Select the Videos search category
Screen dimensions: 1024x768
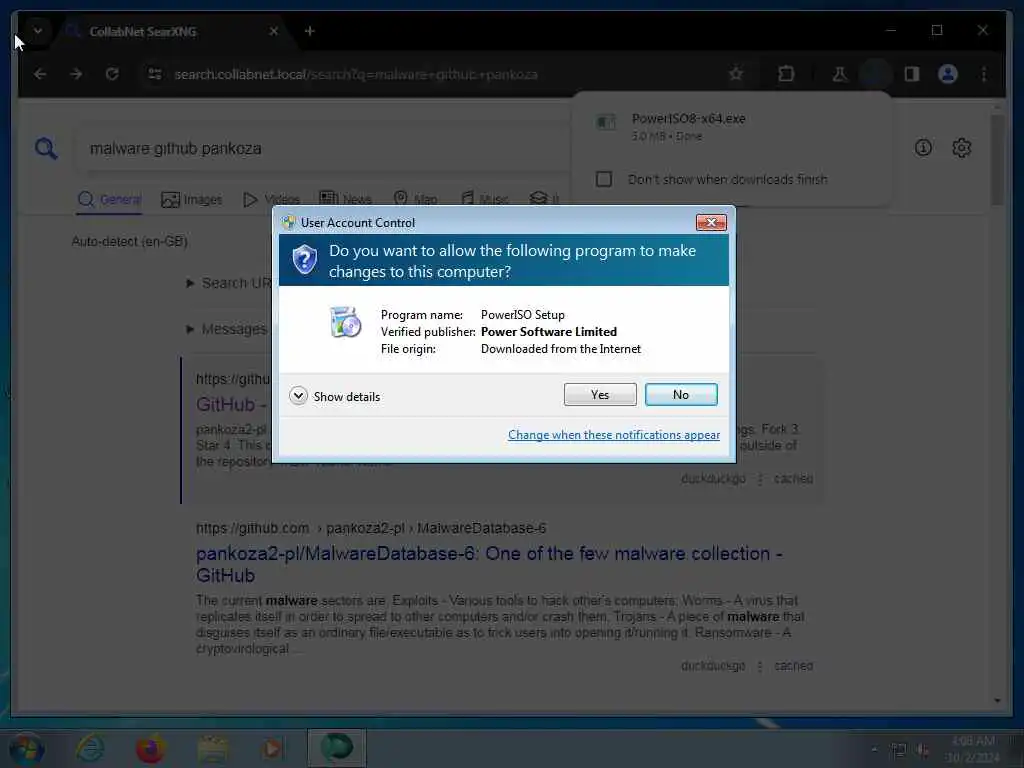tap(272, 200)
